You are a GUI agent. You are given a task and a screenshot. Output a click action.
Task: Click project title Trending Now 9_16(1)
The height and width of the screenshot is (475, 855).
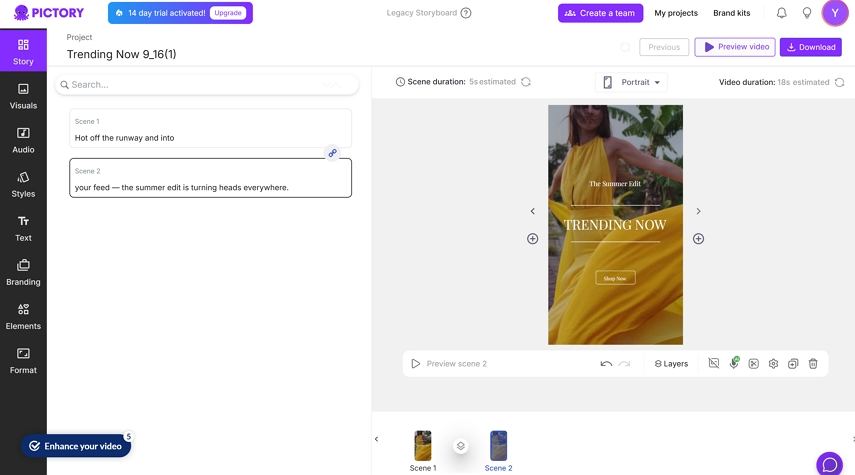(122, 54)
